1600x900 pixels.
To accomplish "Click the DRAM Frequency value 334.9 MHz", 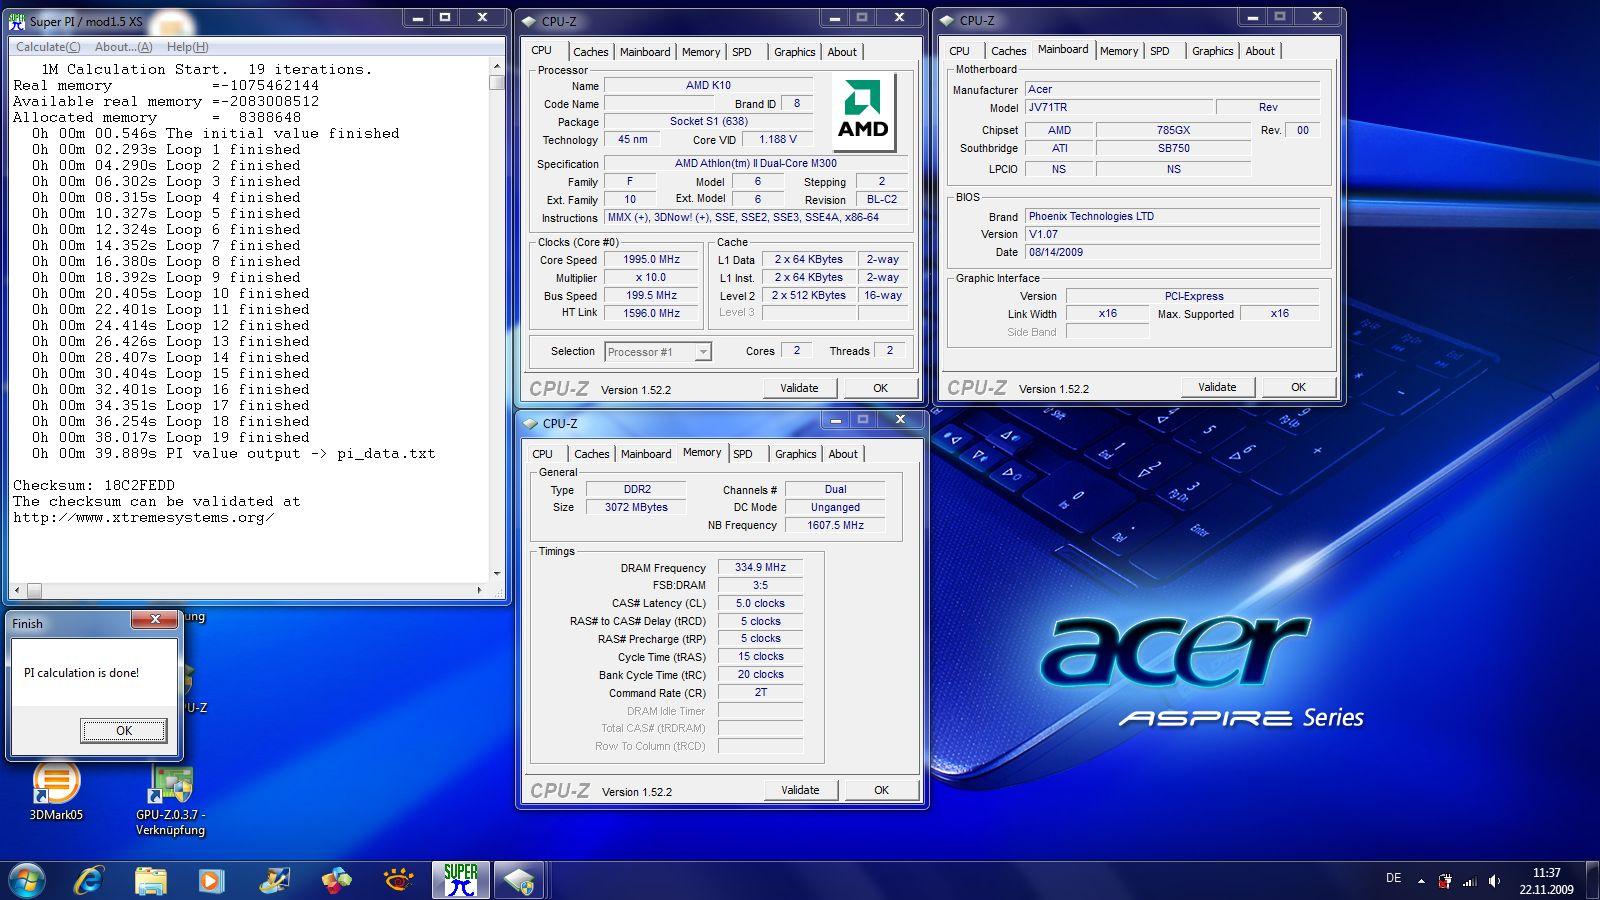I will click(760, 567).
